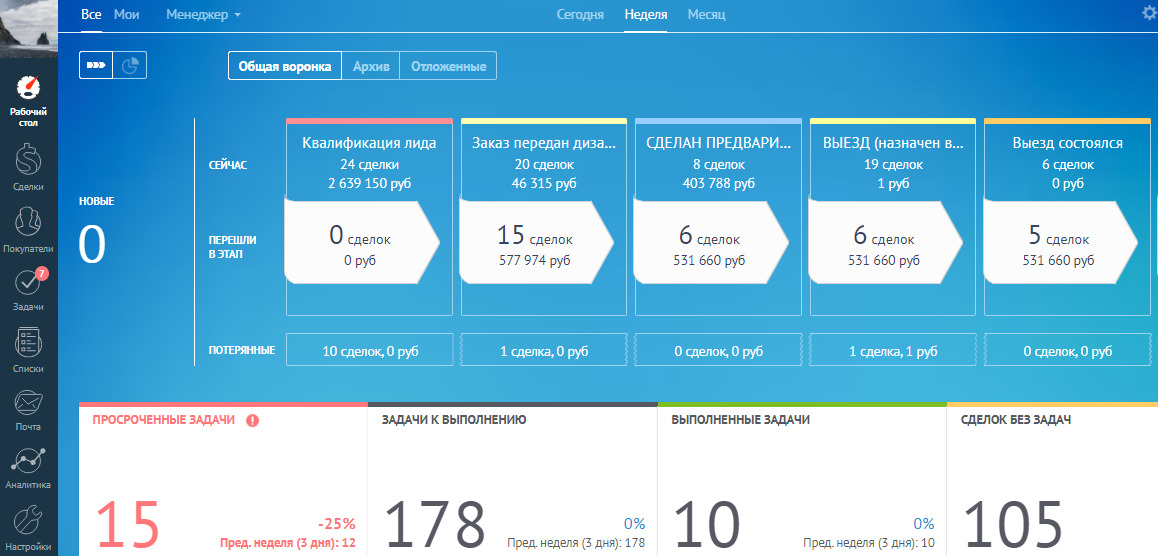Switch to funnel arrows view
Image resolution: width=1158 pixels, height=556 pixels.
[x=96, y=65]
